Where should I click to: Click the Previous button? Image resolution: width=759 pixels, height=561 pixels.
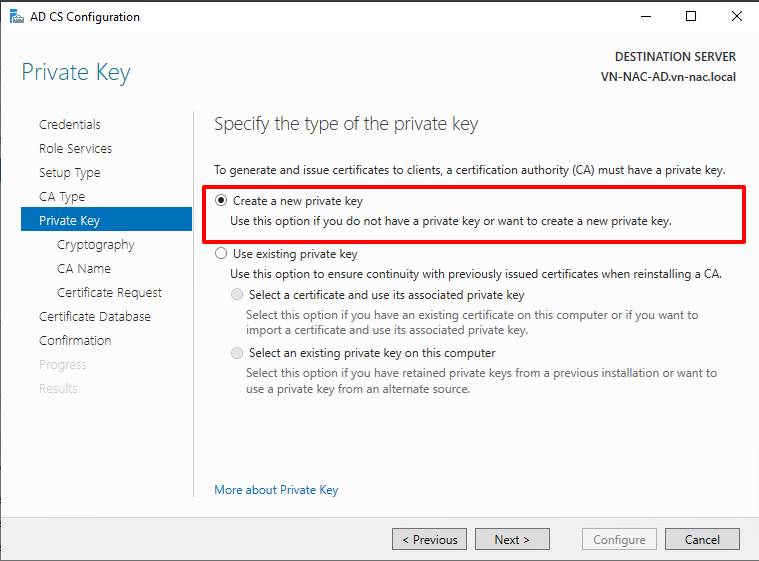pyautogui.click(x=429, y=539)
